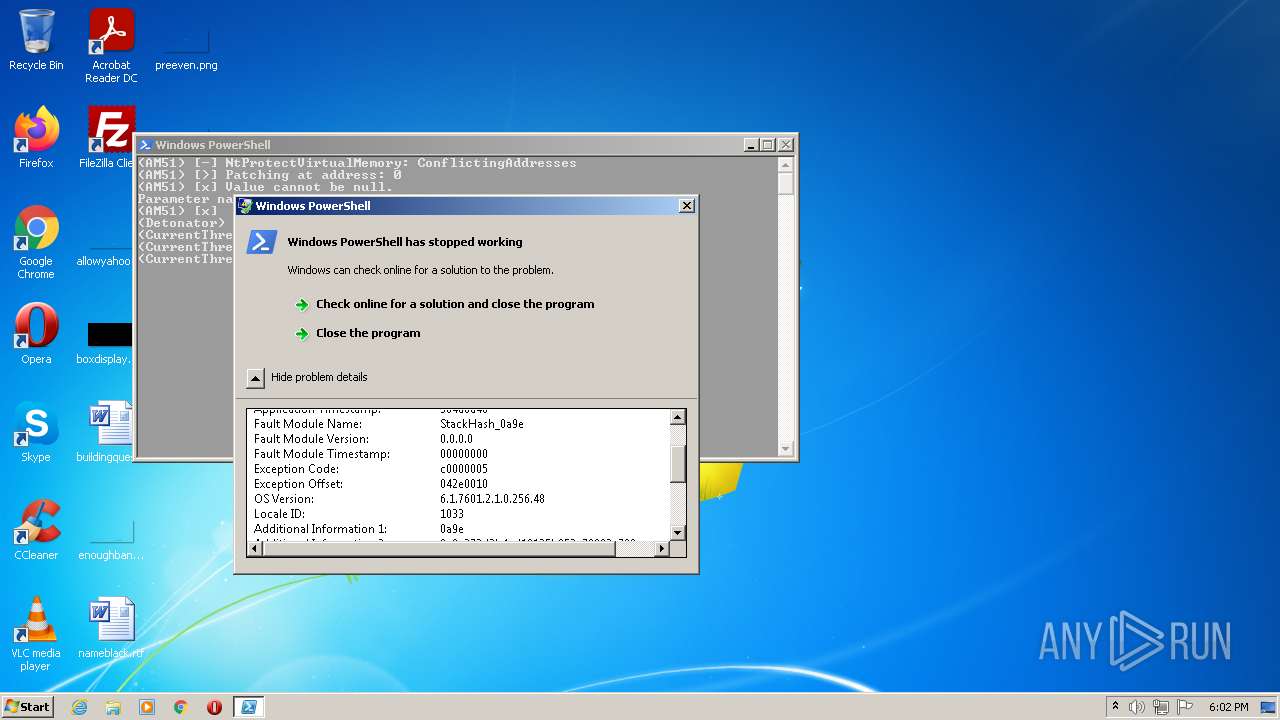The width and height of the screenshot is (1280, 720).
Task: Click the NtProtectVirtualMemory console line
Action: tap(357, 163)
